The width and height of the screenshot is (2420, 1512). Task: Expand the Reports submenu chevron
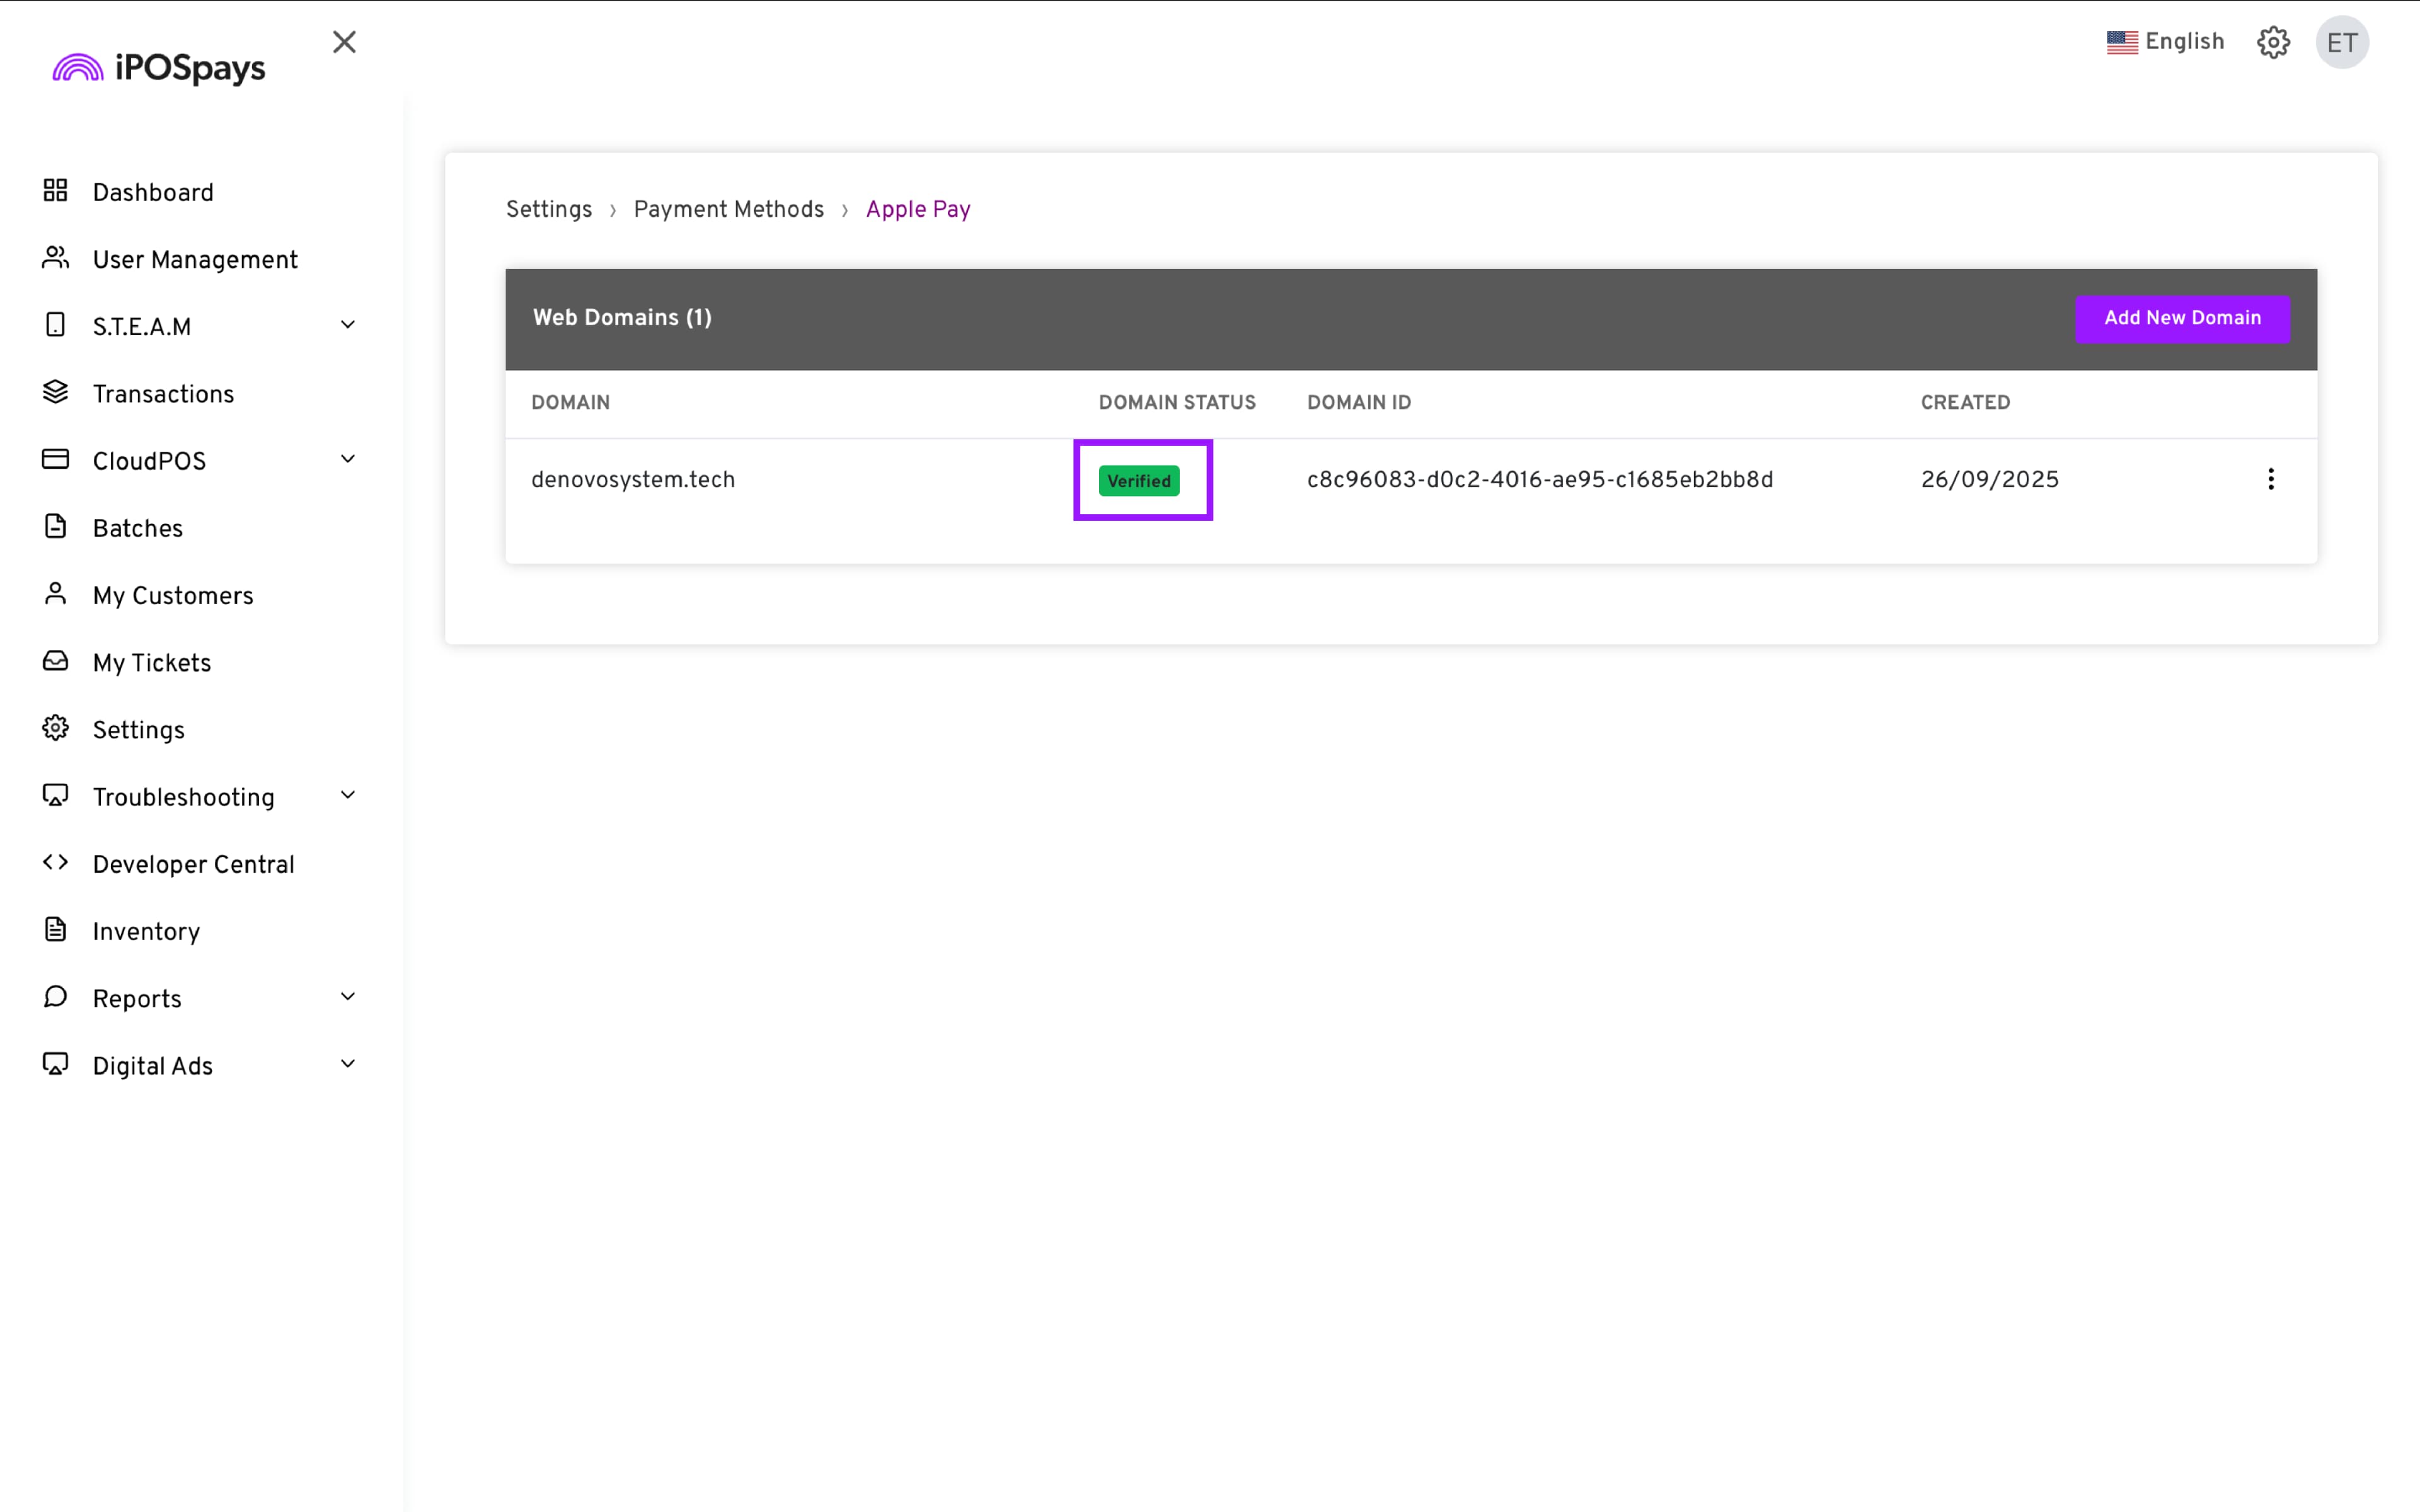[x=348, y=997]
